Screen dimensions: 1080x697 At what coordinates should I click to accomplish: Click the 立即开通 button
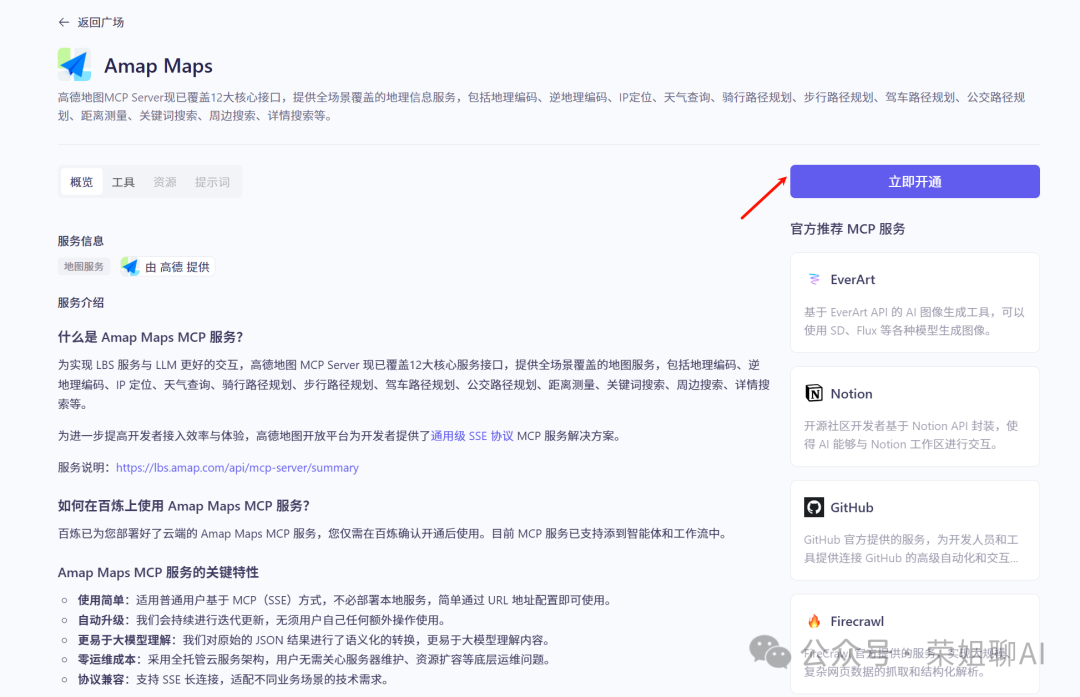click(914, 181)
